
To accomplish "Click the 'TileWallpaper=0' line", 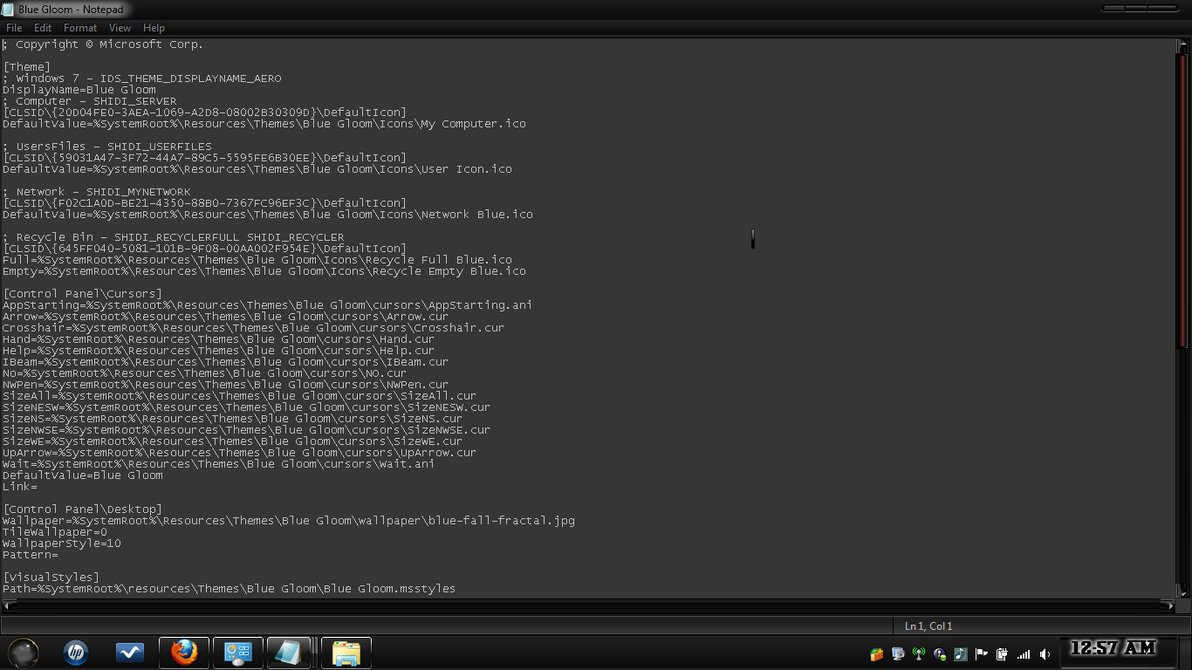I will pyautogui.click(x=55, y=532).
